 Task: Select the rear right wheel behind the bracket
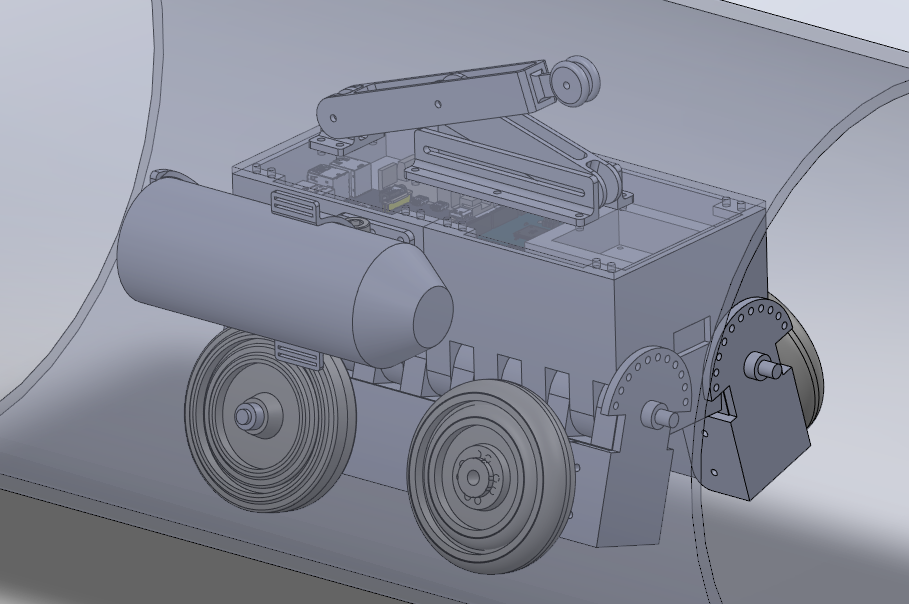[806, 368]
